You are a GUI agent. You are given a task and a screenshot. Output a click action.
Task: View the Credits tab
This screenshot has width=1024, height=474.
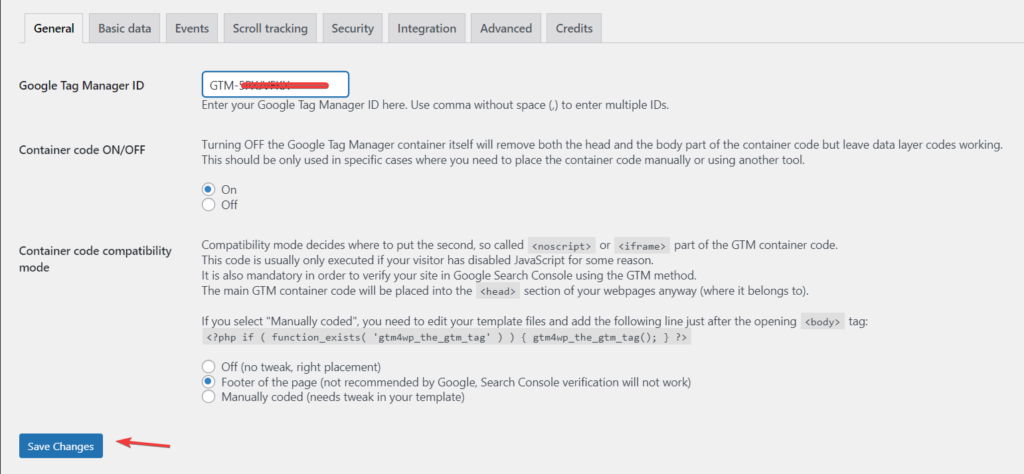574,28
